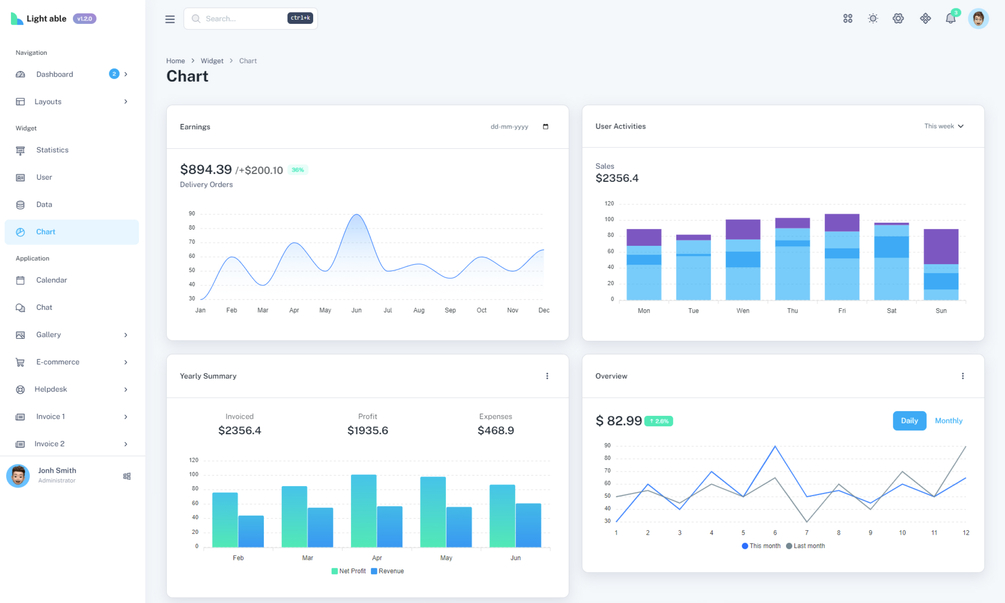Open the calendar picker icon in Earnings
The width and height of the screenshot is (1005, 603).
tap(545, 127)
